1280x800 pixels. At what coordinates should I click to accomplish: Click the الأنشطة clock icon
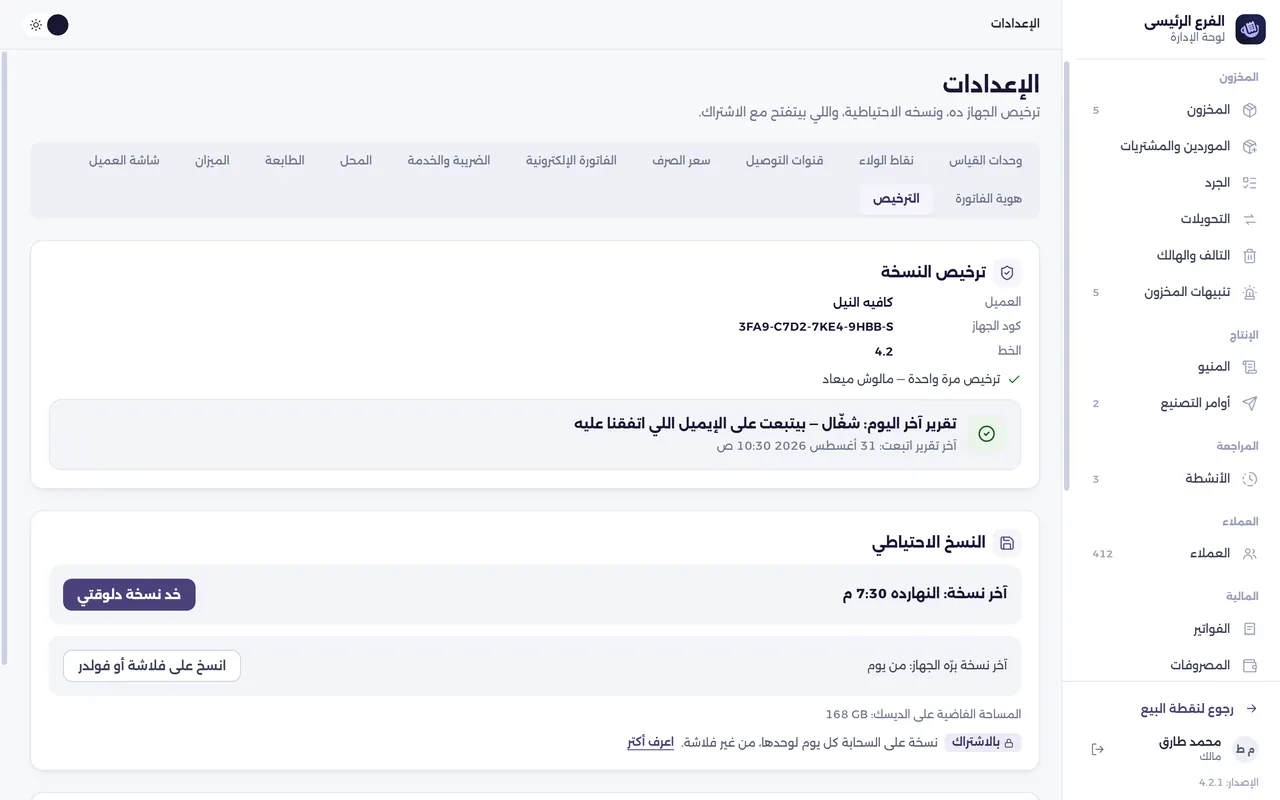click(1249, 479)
